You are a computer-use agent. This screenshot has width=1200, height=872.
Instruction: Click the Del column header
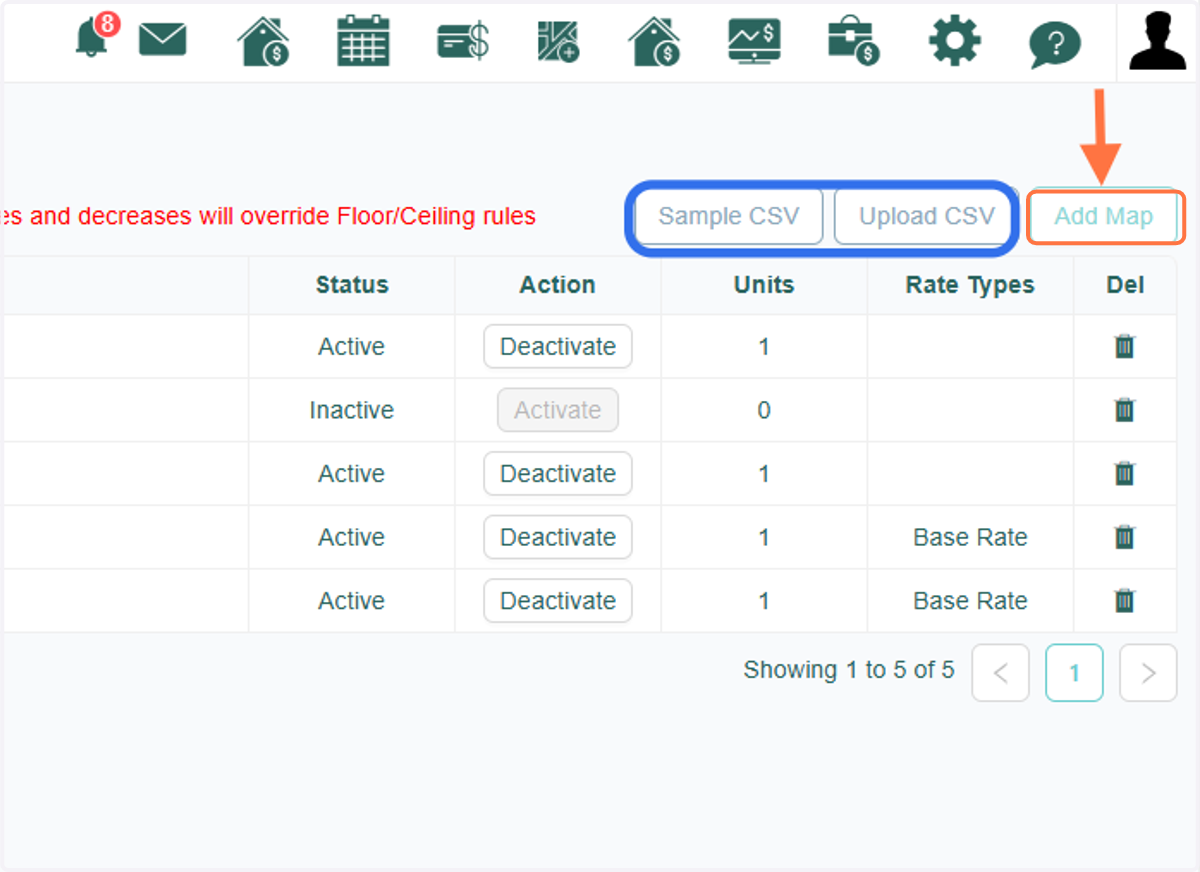tap(1125, 285)
